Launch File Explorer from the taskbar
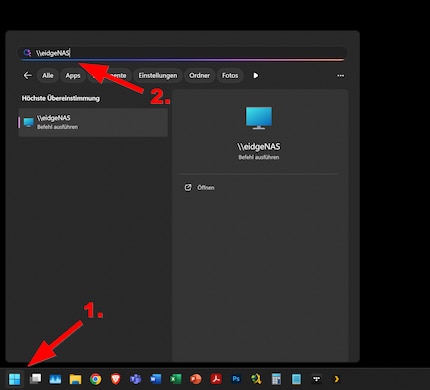This screenshot has width=430, height=390. coord(75,379)
